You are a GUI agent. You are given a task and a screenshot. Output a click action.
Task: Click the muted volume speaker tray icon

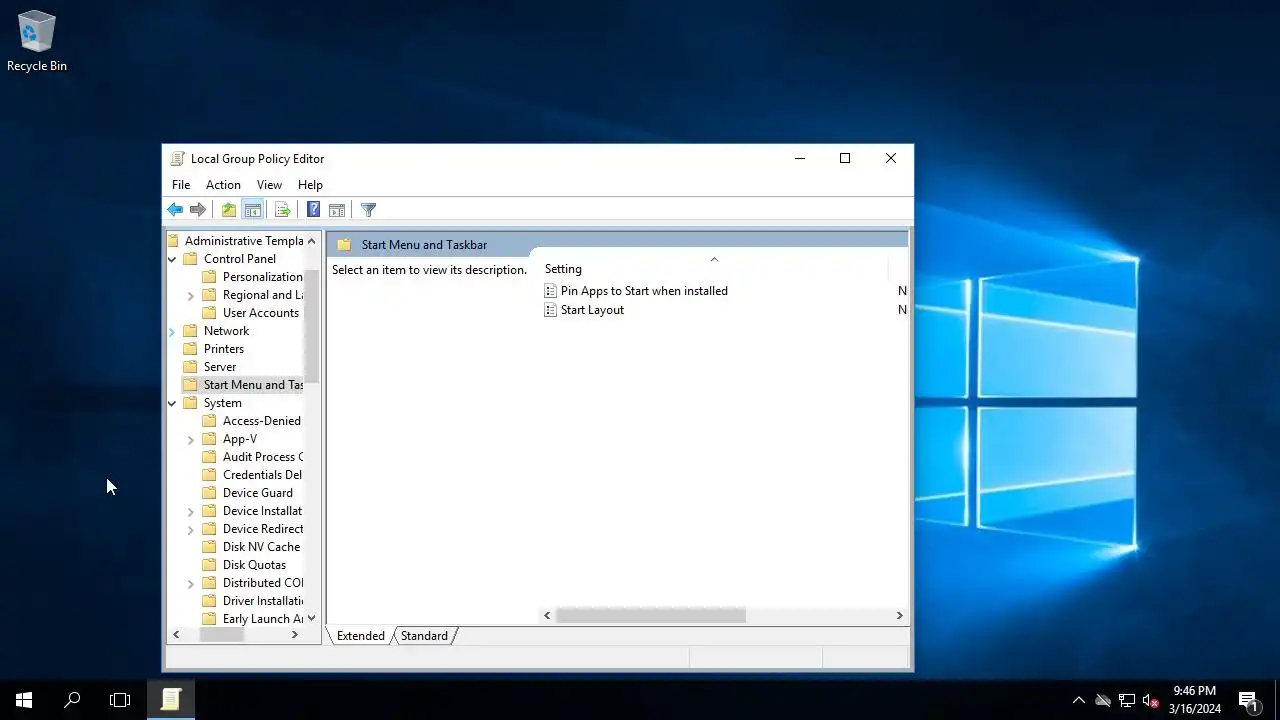click(x=1151, y=700)
